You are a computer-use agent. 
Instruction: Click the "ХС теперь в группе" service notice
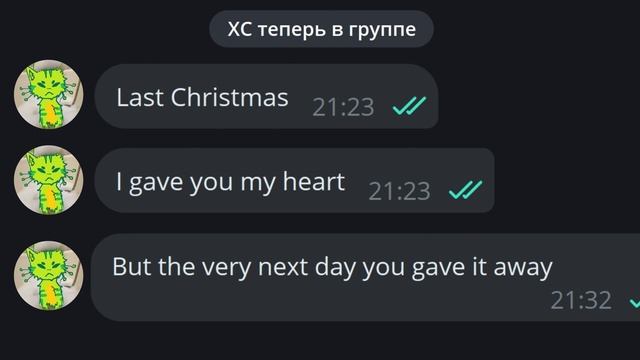pos(321,29)
